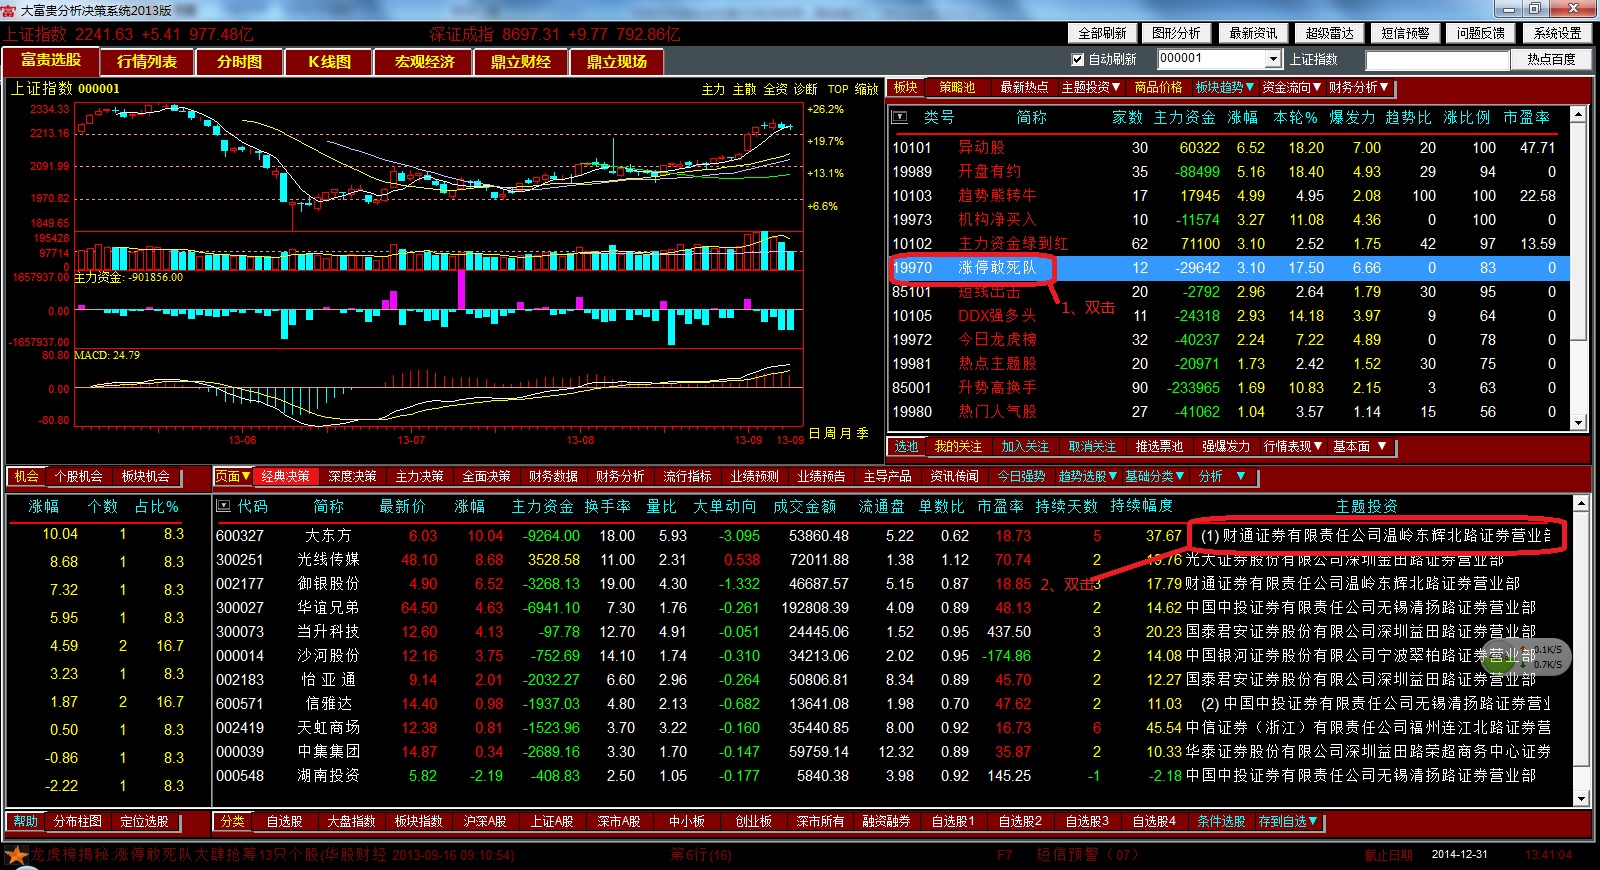The width and height of the screenshot is (1600, 870).
Task: Open the 鼎立财经 tab
Action: [521, 62]
